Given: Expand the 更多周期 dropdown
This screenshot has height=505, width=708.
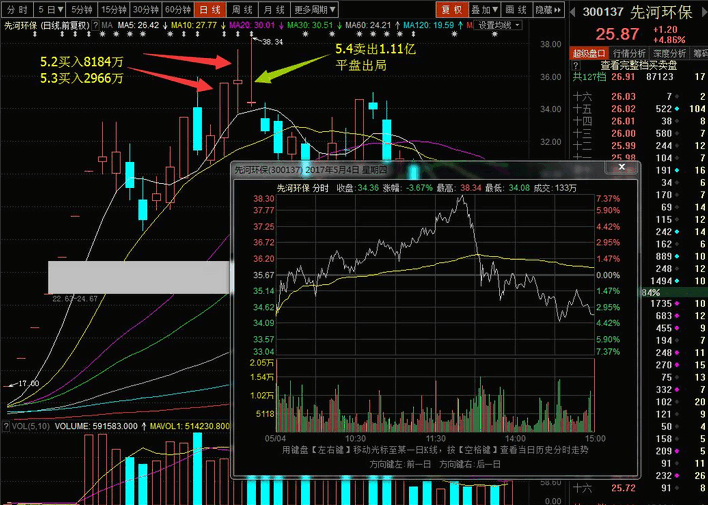Looking at the screenshot, I should pos(314,9).
